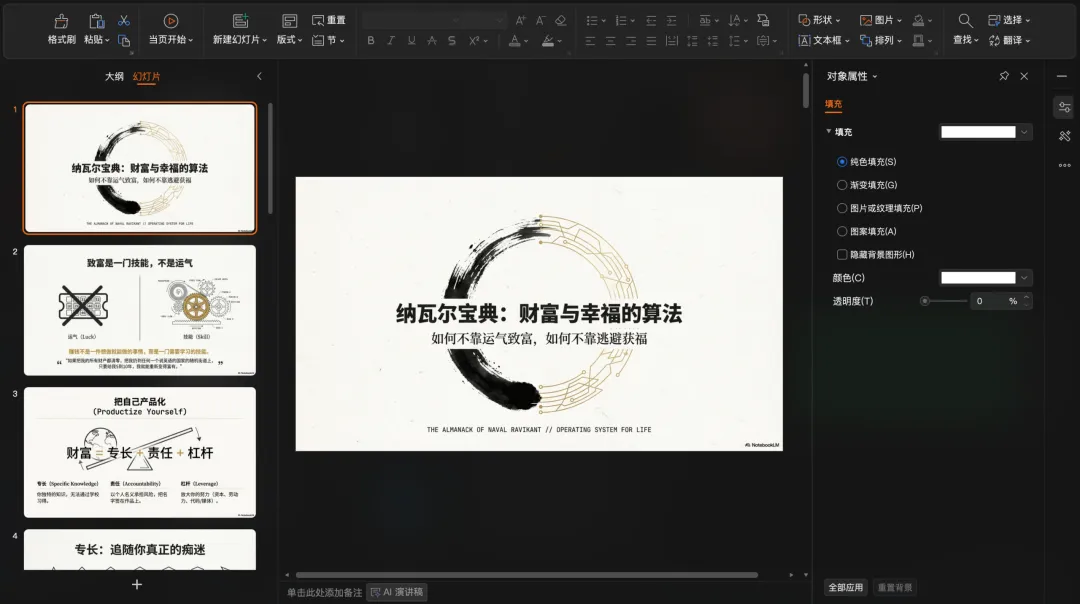The height and width of the screenshot is (604, 1080).
Task: Select Solid Fill (纯色填充) radio button
Action: tap(842, 162)
